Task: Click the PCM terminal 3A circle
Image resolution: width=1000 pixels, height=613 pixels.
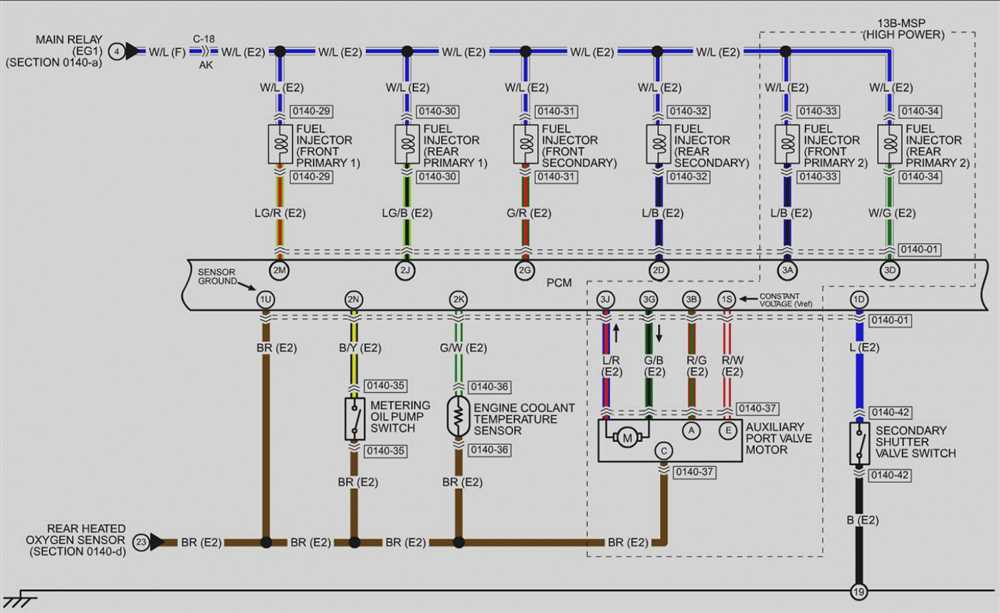Action: pyautogui.click(x=788, y=270)
